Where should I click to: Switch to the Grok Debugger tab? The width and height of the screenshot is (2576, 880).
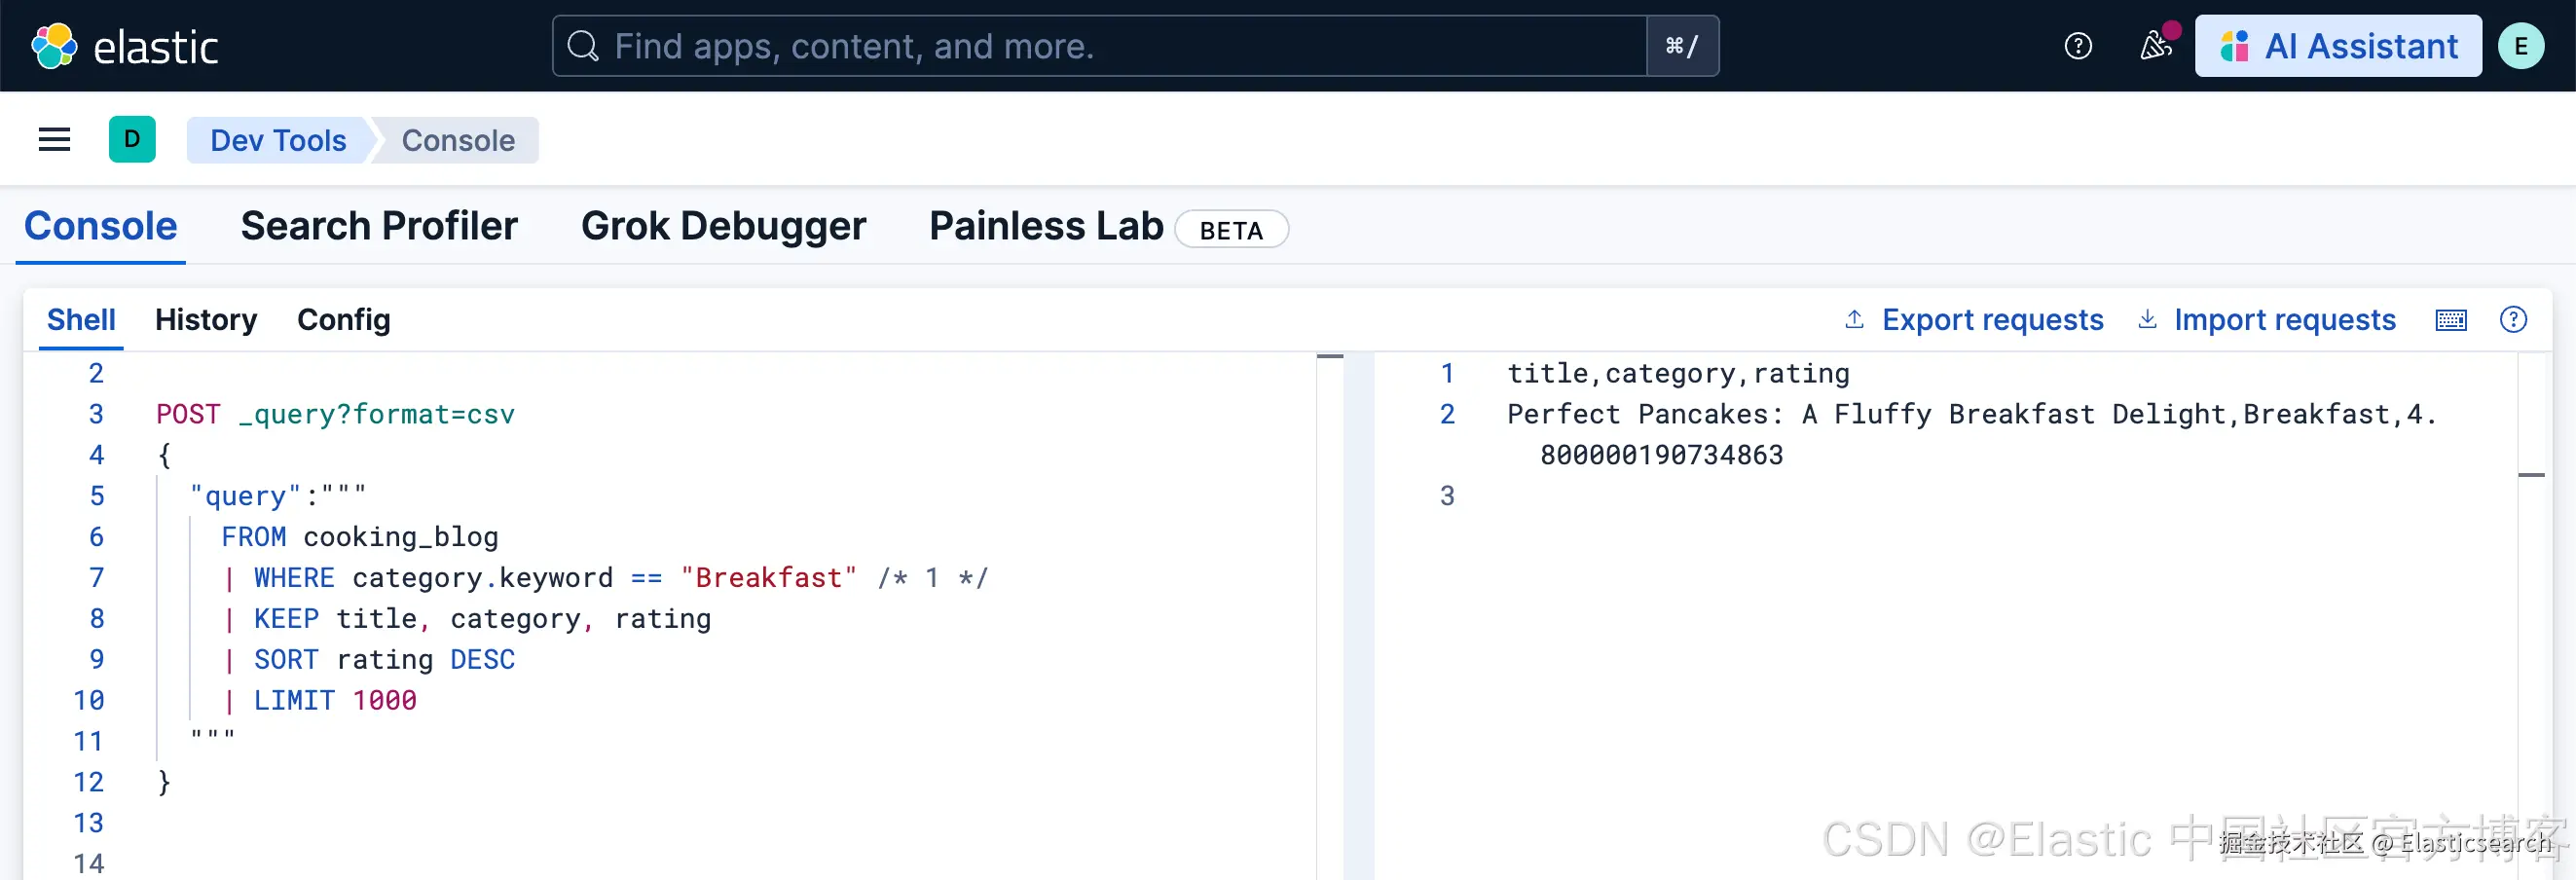point(723,227)
